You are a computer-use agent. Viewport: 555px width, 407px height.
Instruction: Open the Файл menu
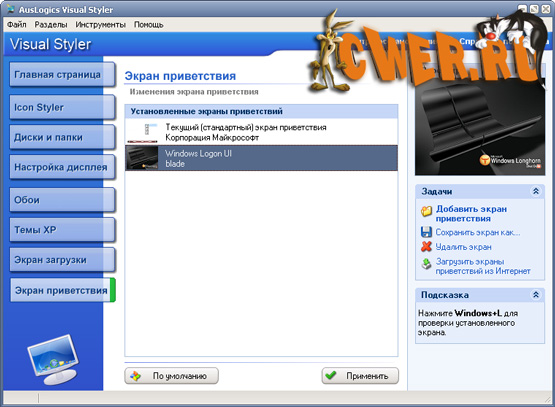pyautogui.click(x=17, y=24)
